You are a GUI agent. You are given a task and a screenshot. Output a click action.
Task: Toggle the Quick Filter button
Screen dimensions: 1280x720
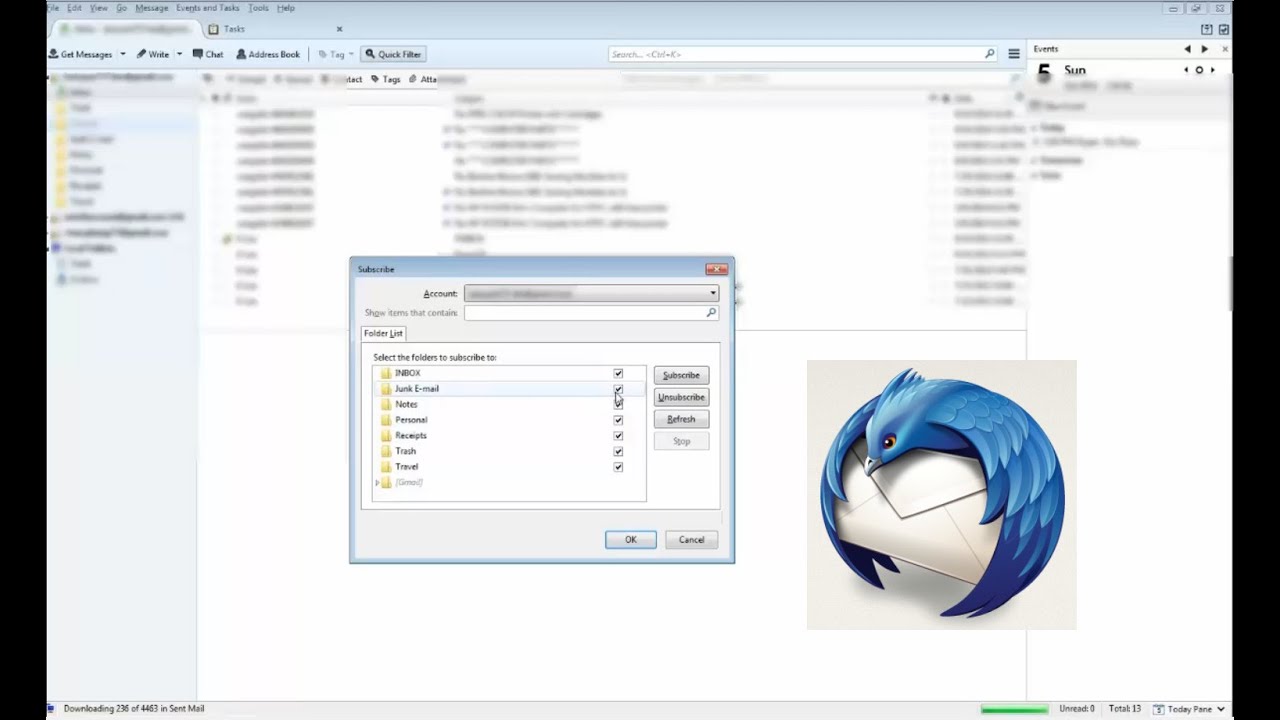point(393,54)
